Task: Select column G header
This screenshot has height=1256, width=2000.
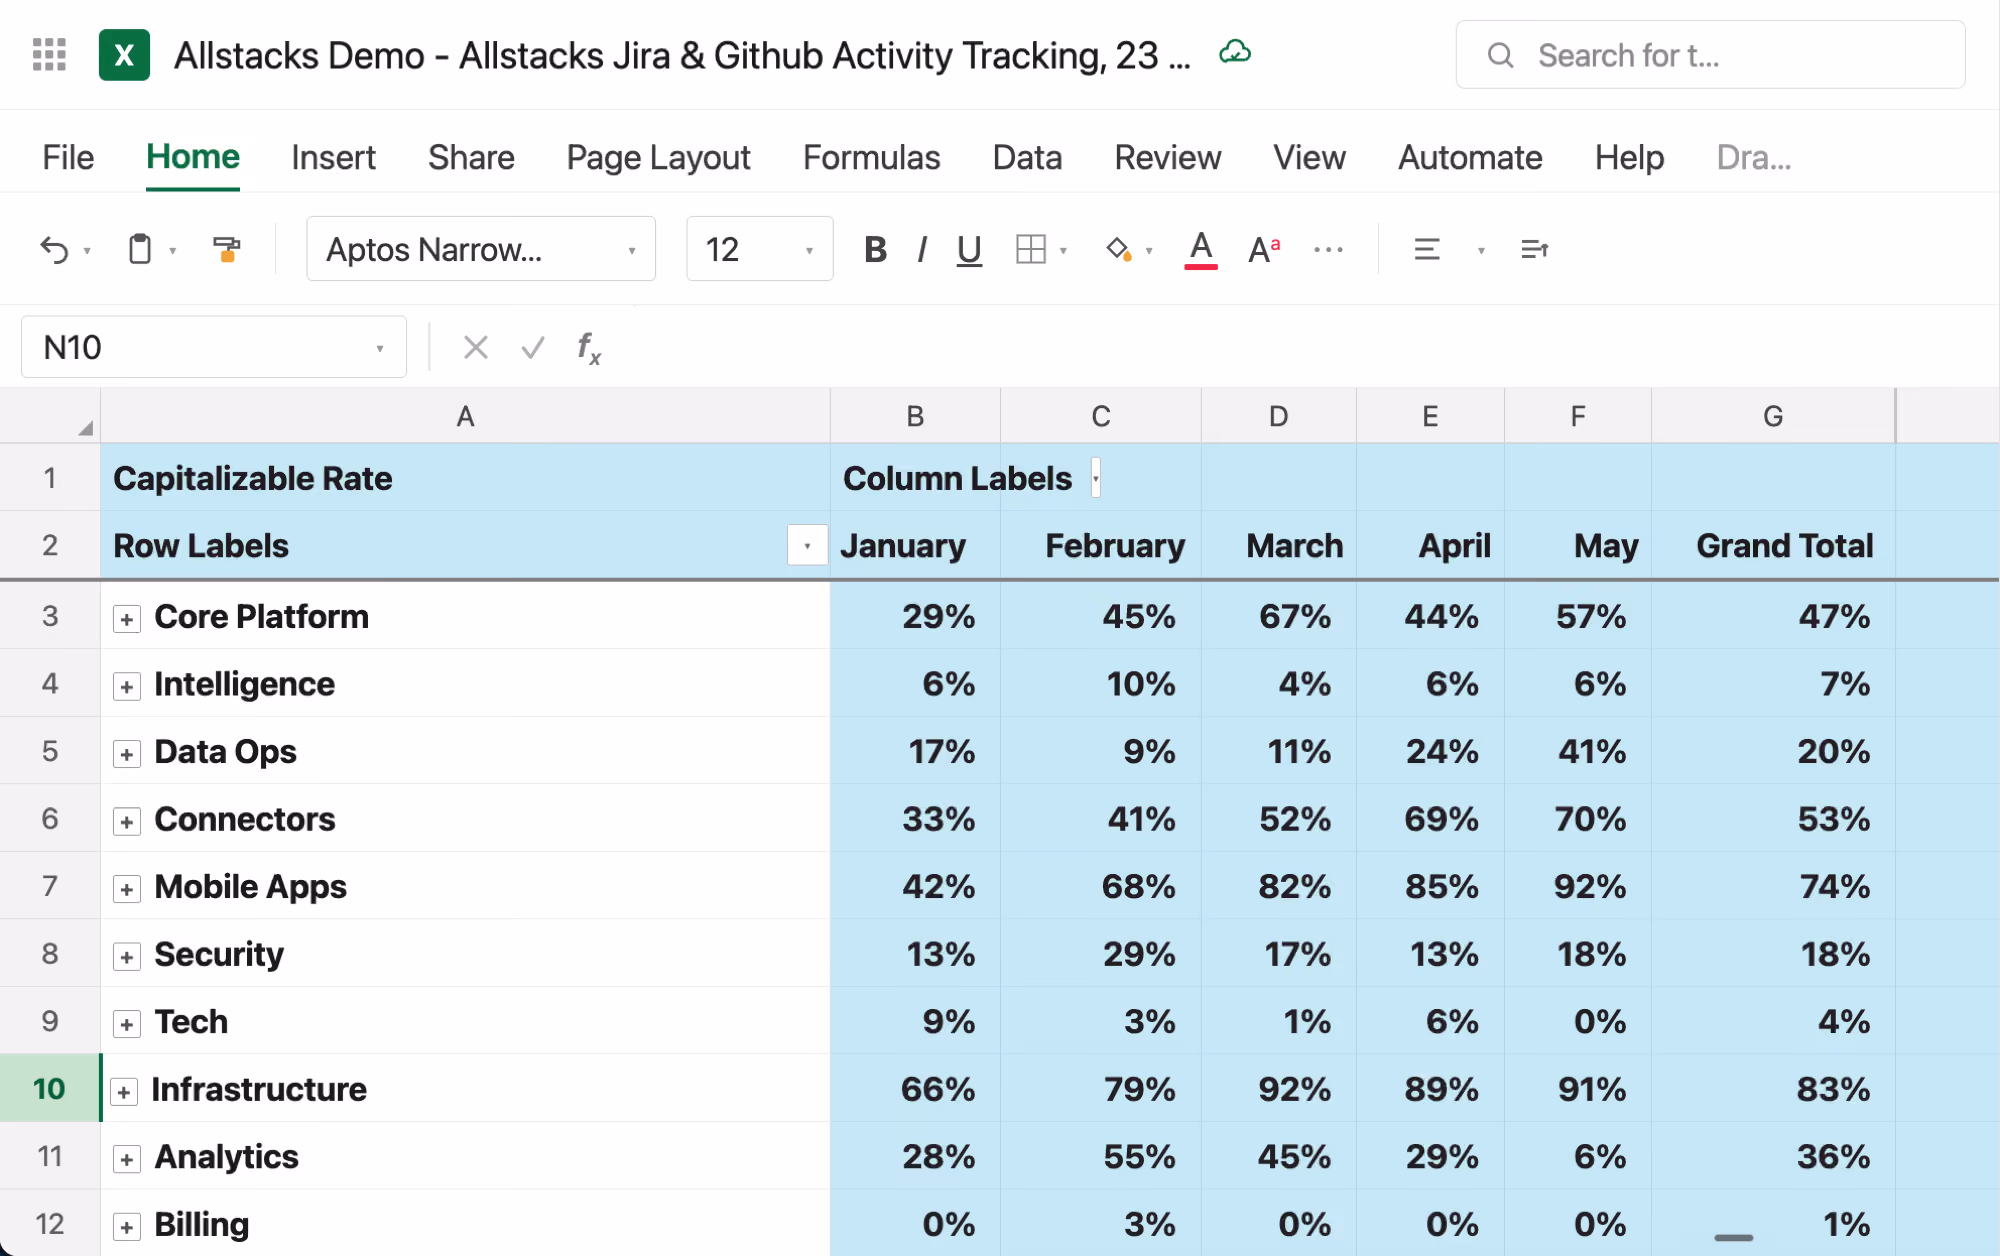Action: point(1773,416)
